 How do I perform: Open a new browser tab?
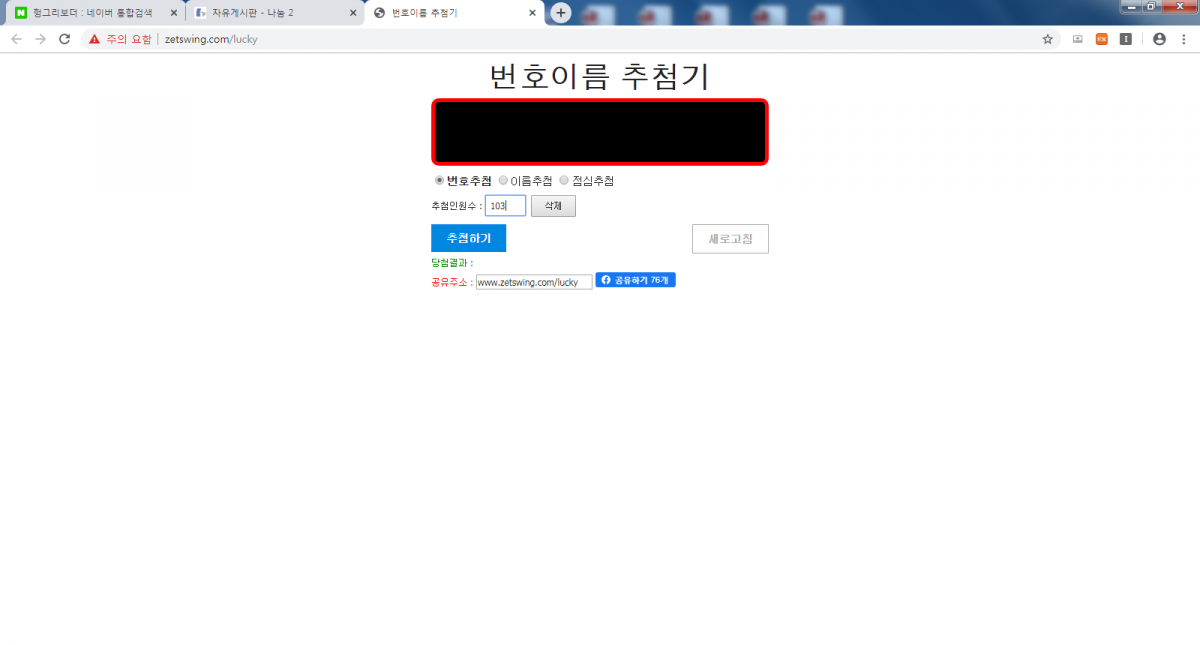tap(561, 13)
